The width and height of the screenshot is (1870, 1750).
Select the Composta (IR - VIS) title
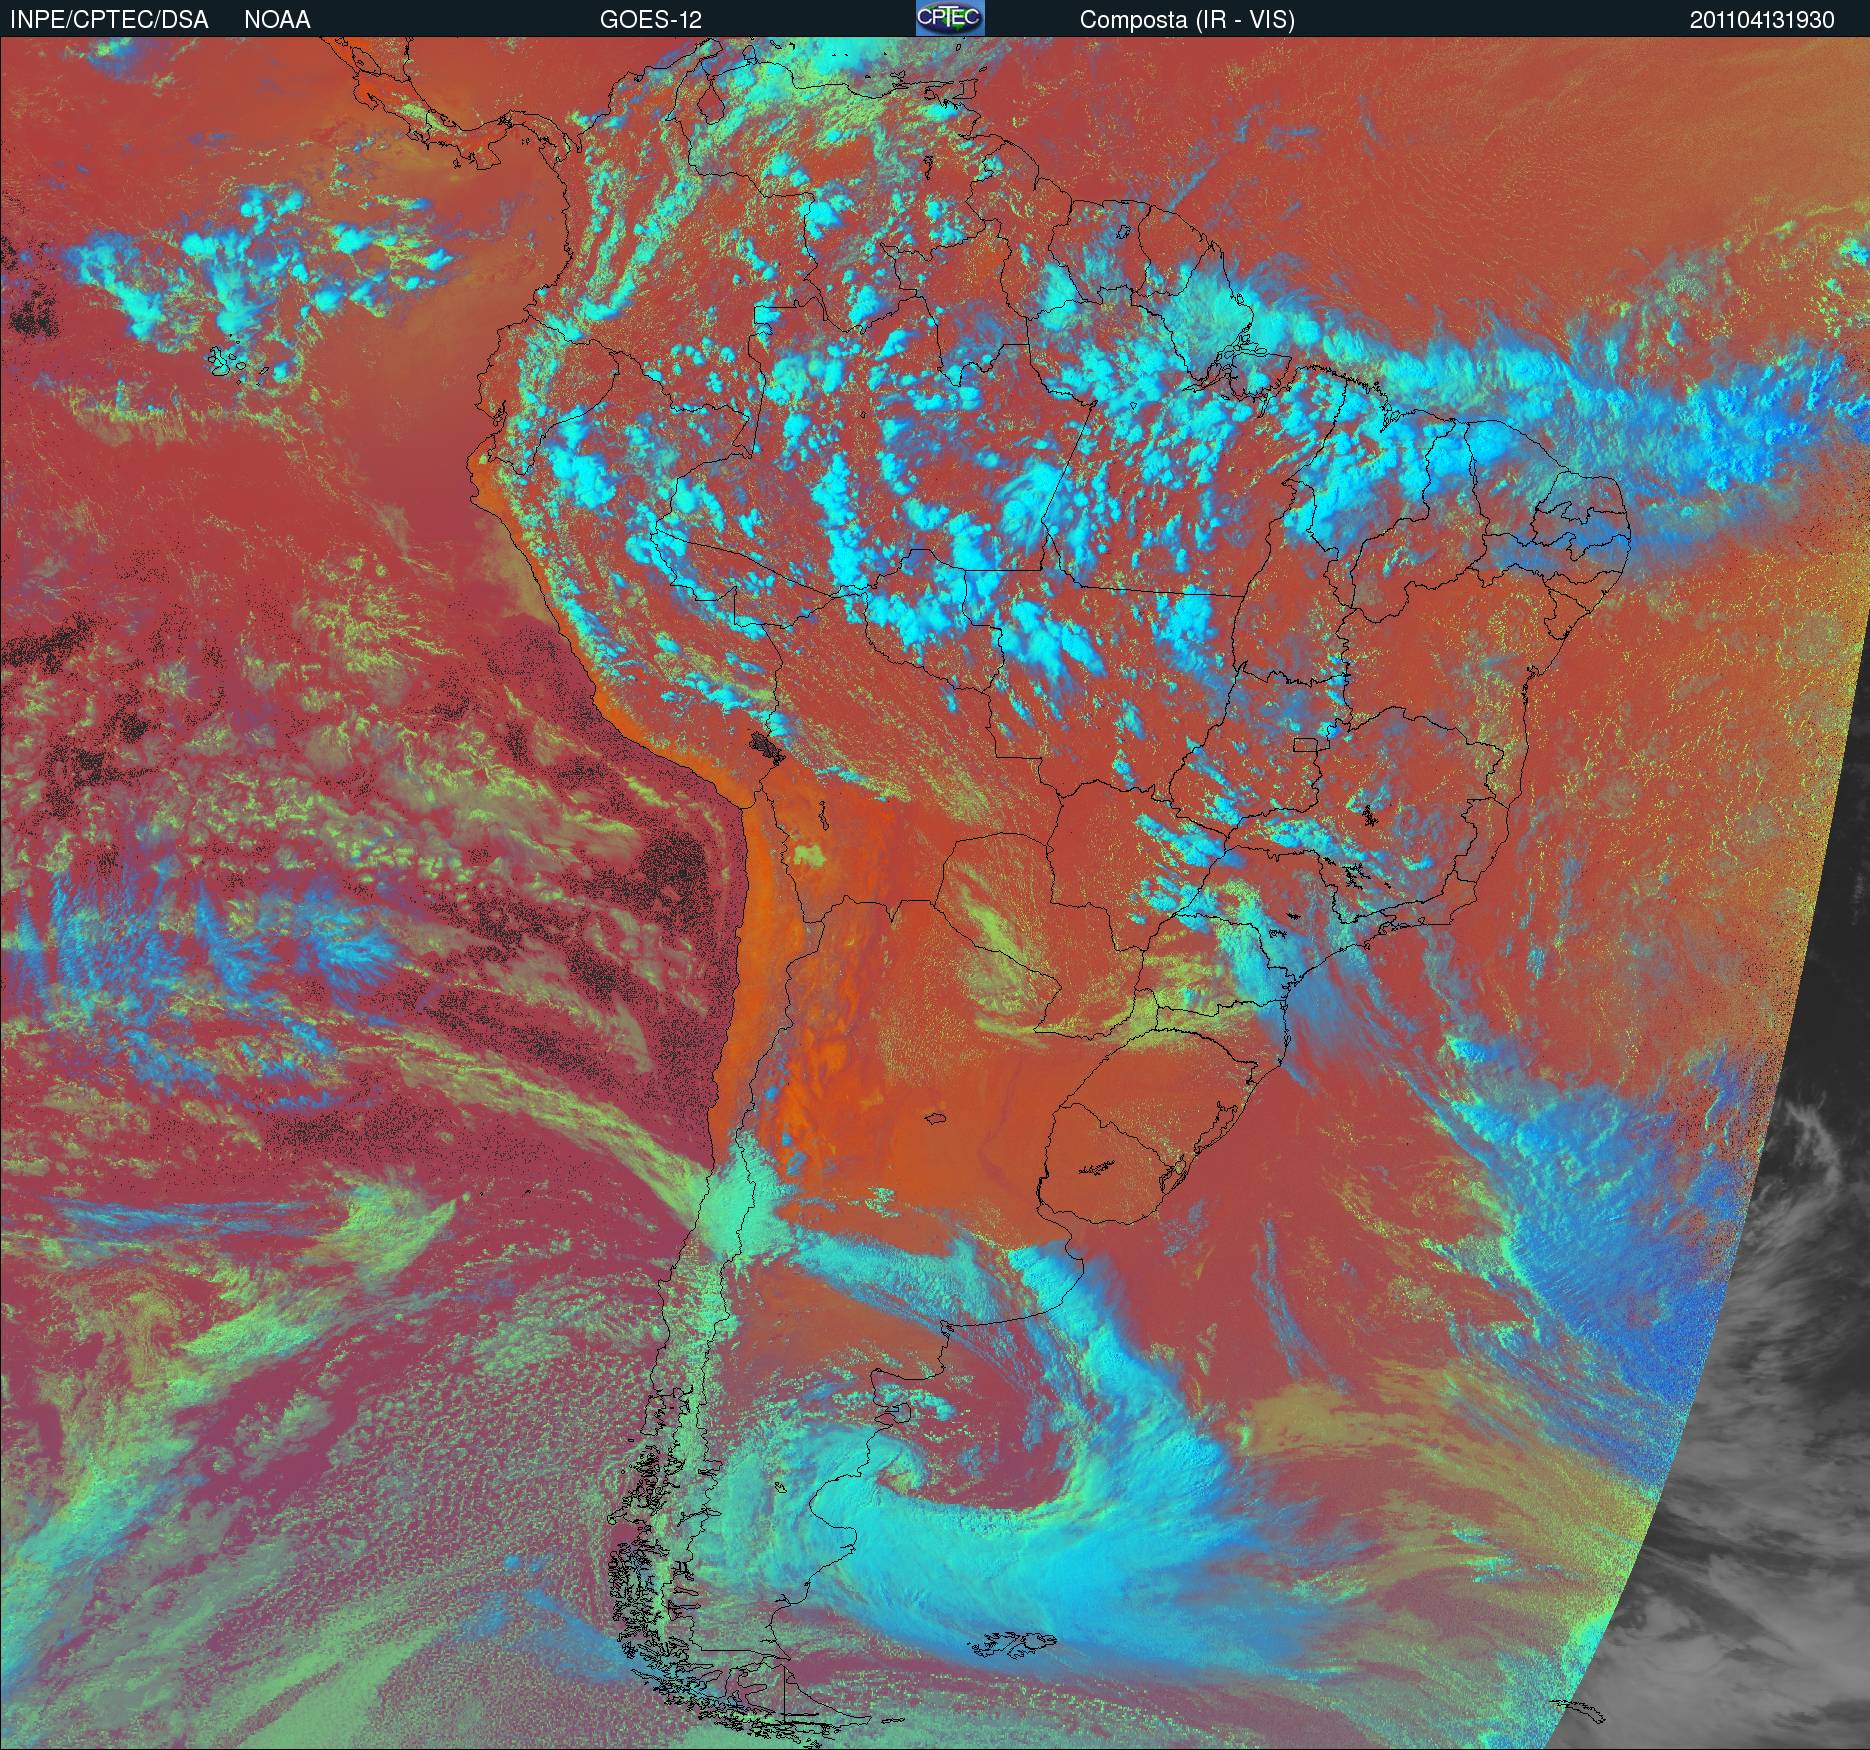[1187, 20]
